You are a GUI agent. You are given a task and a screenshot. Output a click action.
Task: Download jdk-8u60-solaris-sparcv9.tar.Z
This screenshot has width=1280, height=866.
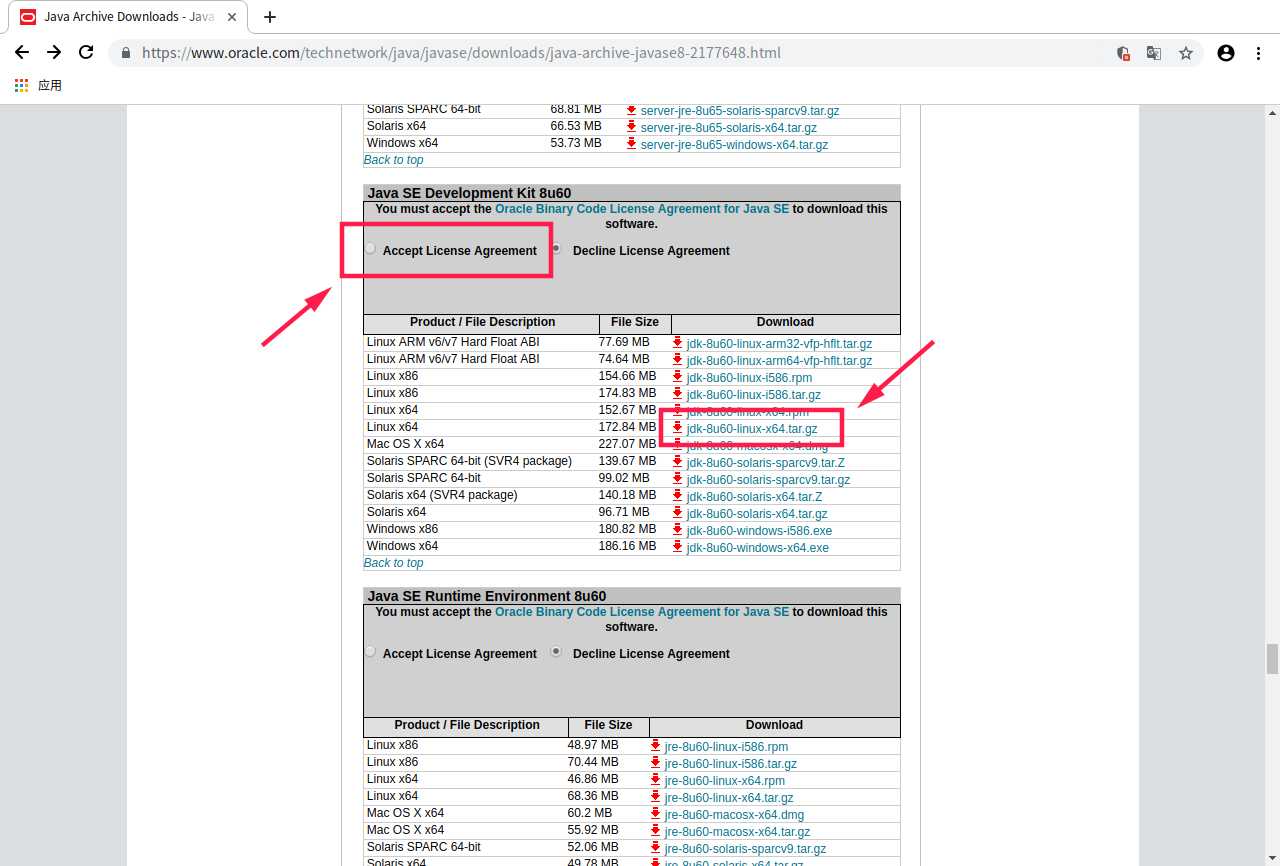click(765, 463)
